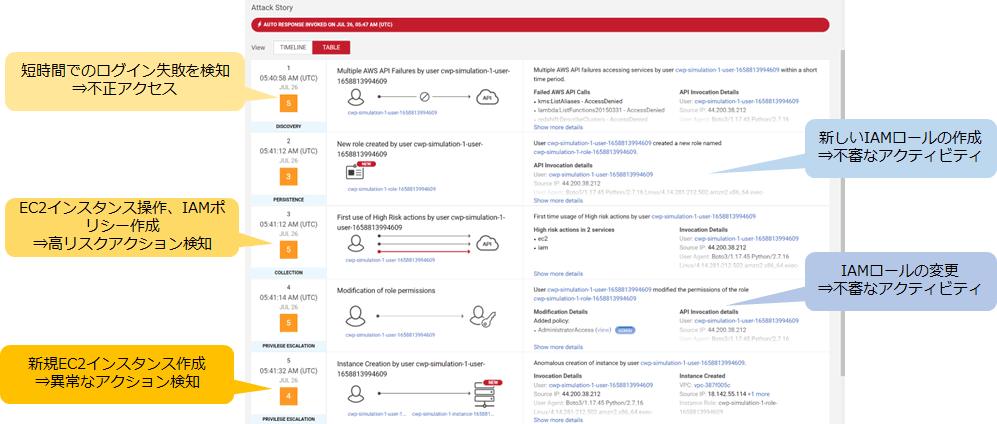
Task: Click severity badge 5 in the COLLECTION event
Action: pyautogui.click(x=289, y=250)
